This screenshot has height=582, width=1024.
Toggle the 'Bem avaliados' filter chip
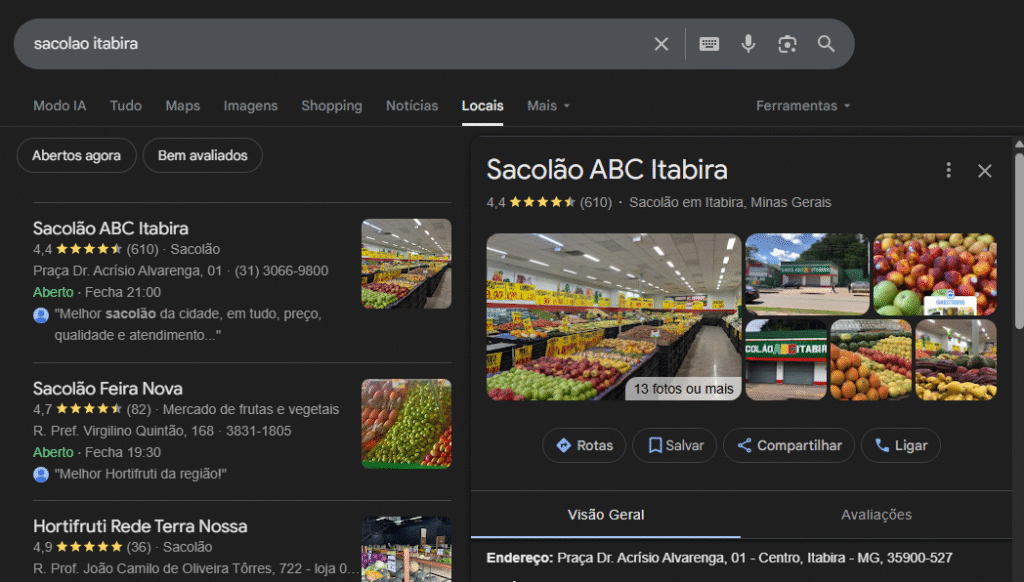click(202, 156)
